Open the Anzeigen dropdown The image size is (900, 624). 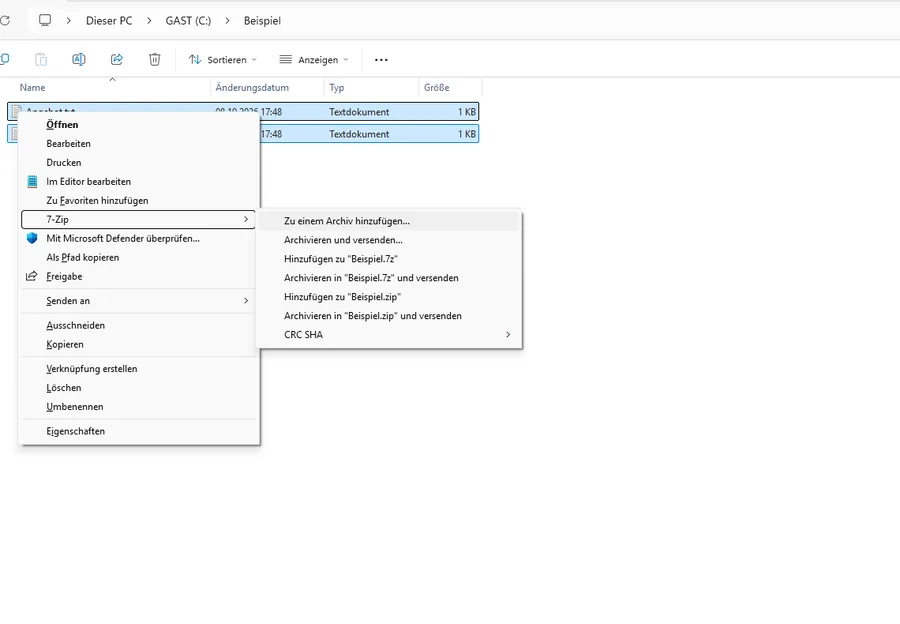[314, 60]
